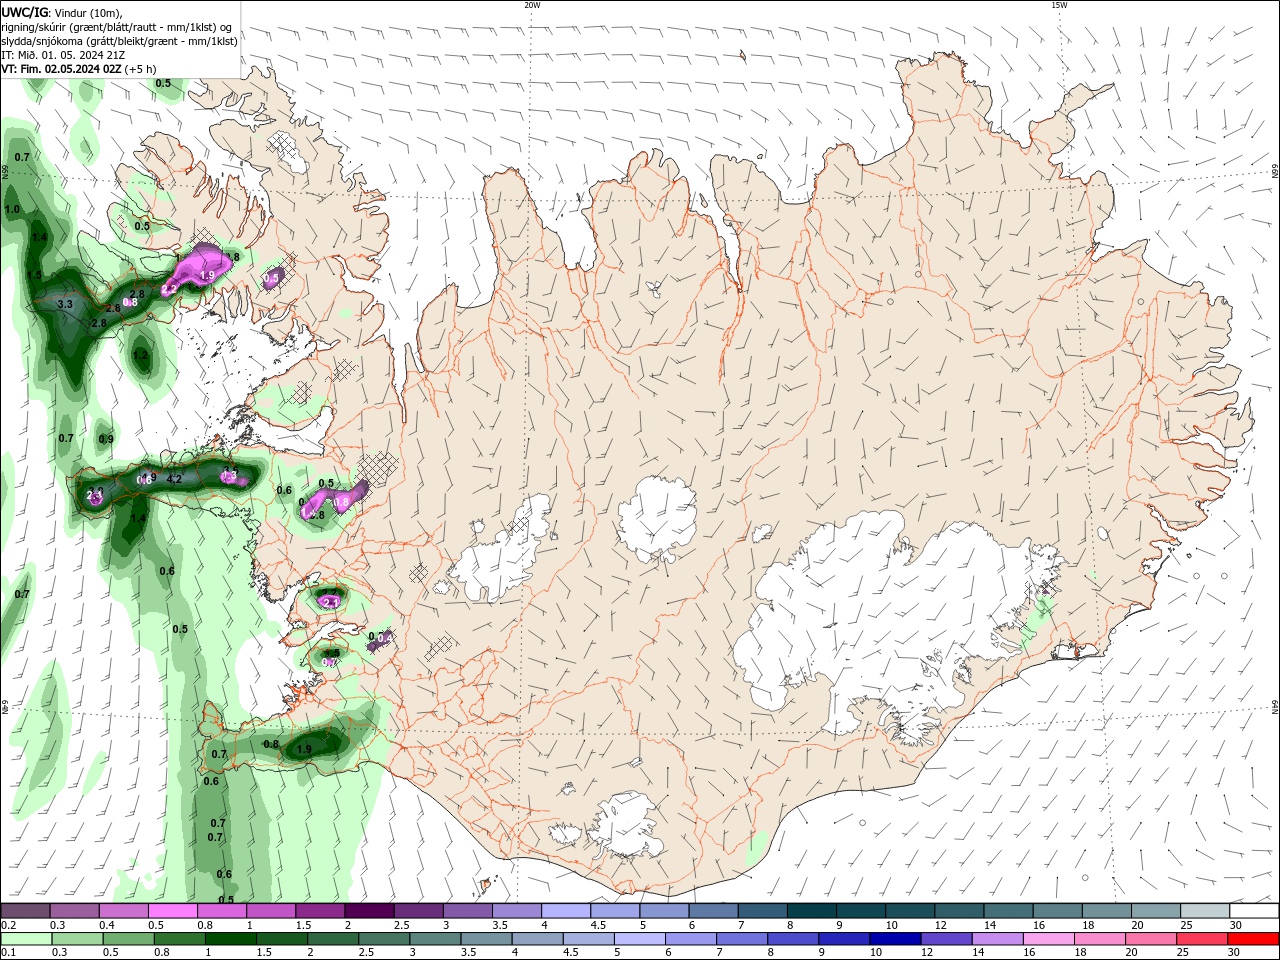The image size is (1280, 960).
Task: Click the 'slydda/snjókoma' legend line
Action: click(119, 41)
